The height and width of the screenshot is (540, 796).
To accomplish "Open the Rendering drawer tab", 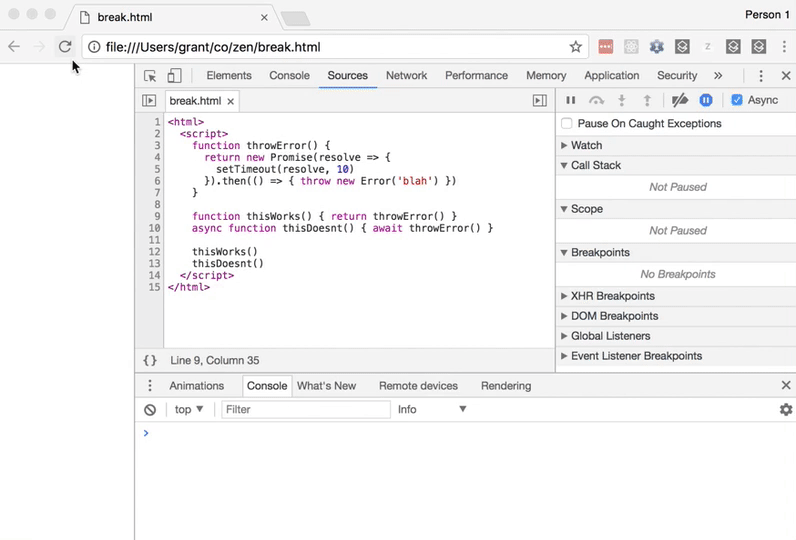I will click(506, 386).
